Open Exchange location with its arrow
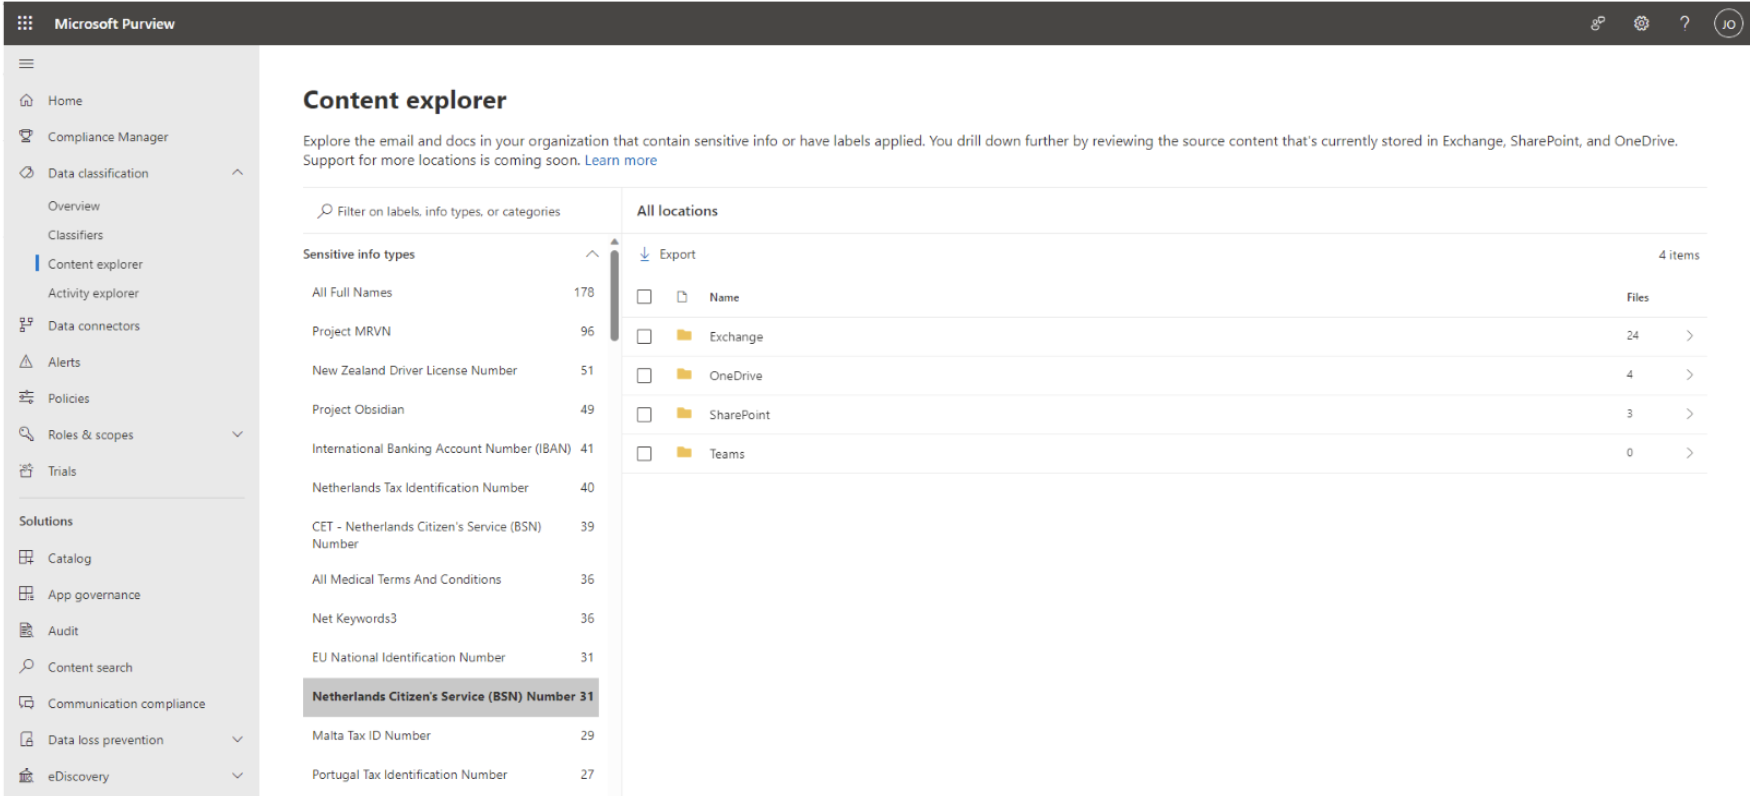1756x796 pixels. coord(1689,336)
